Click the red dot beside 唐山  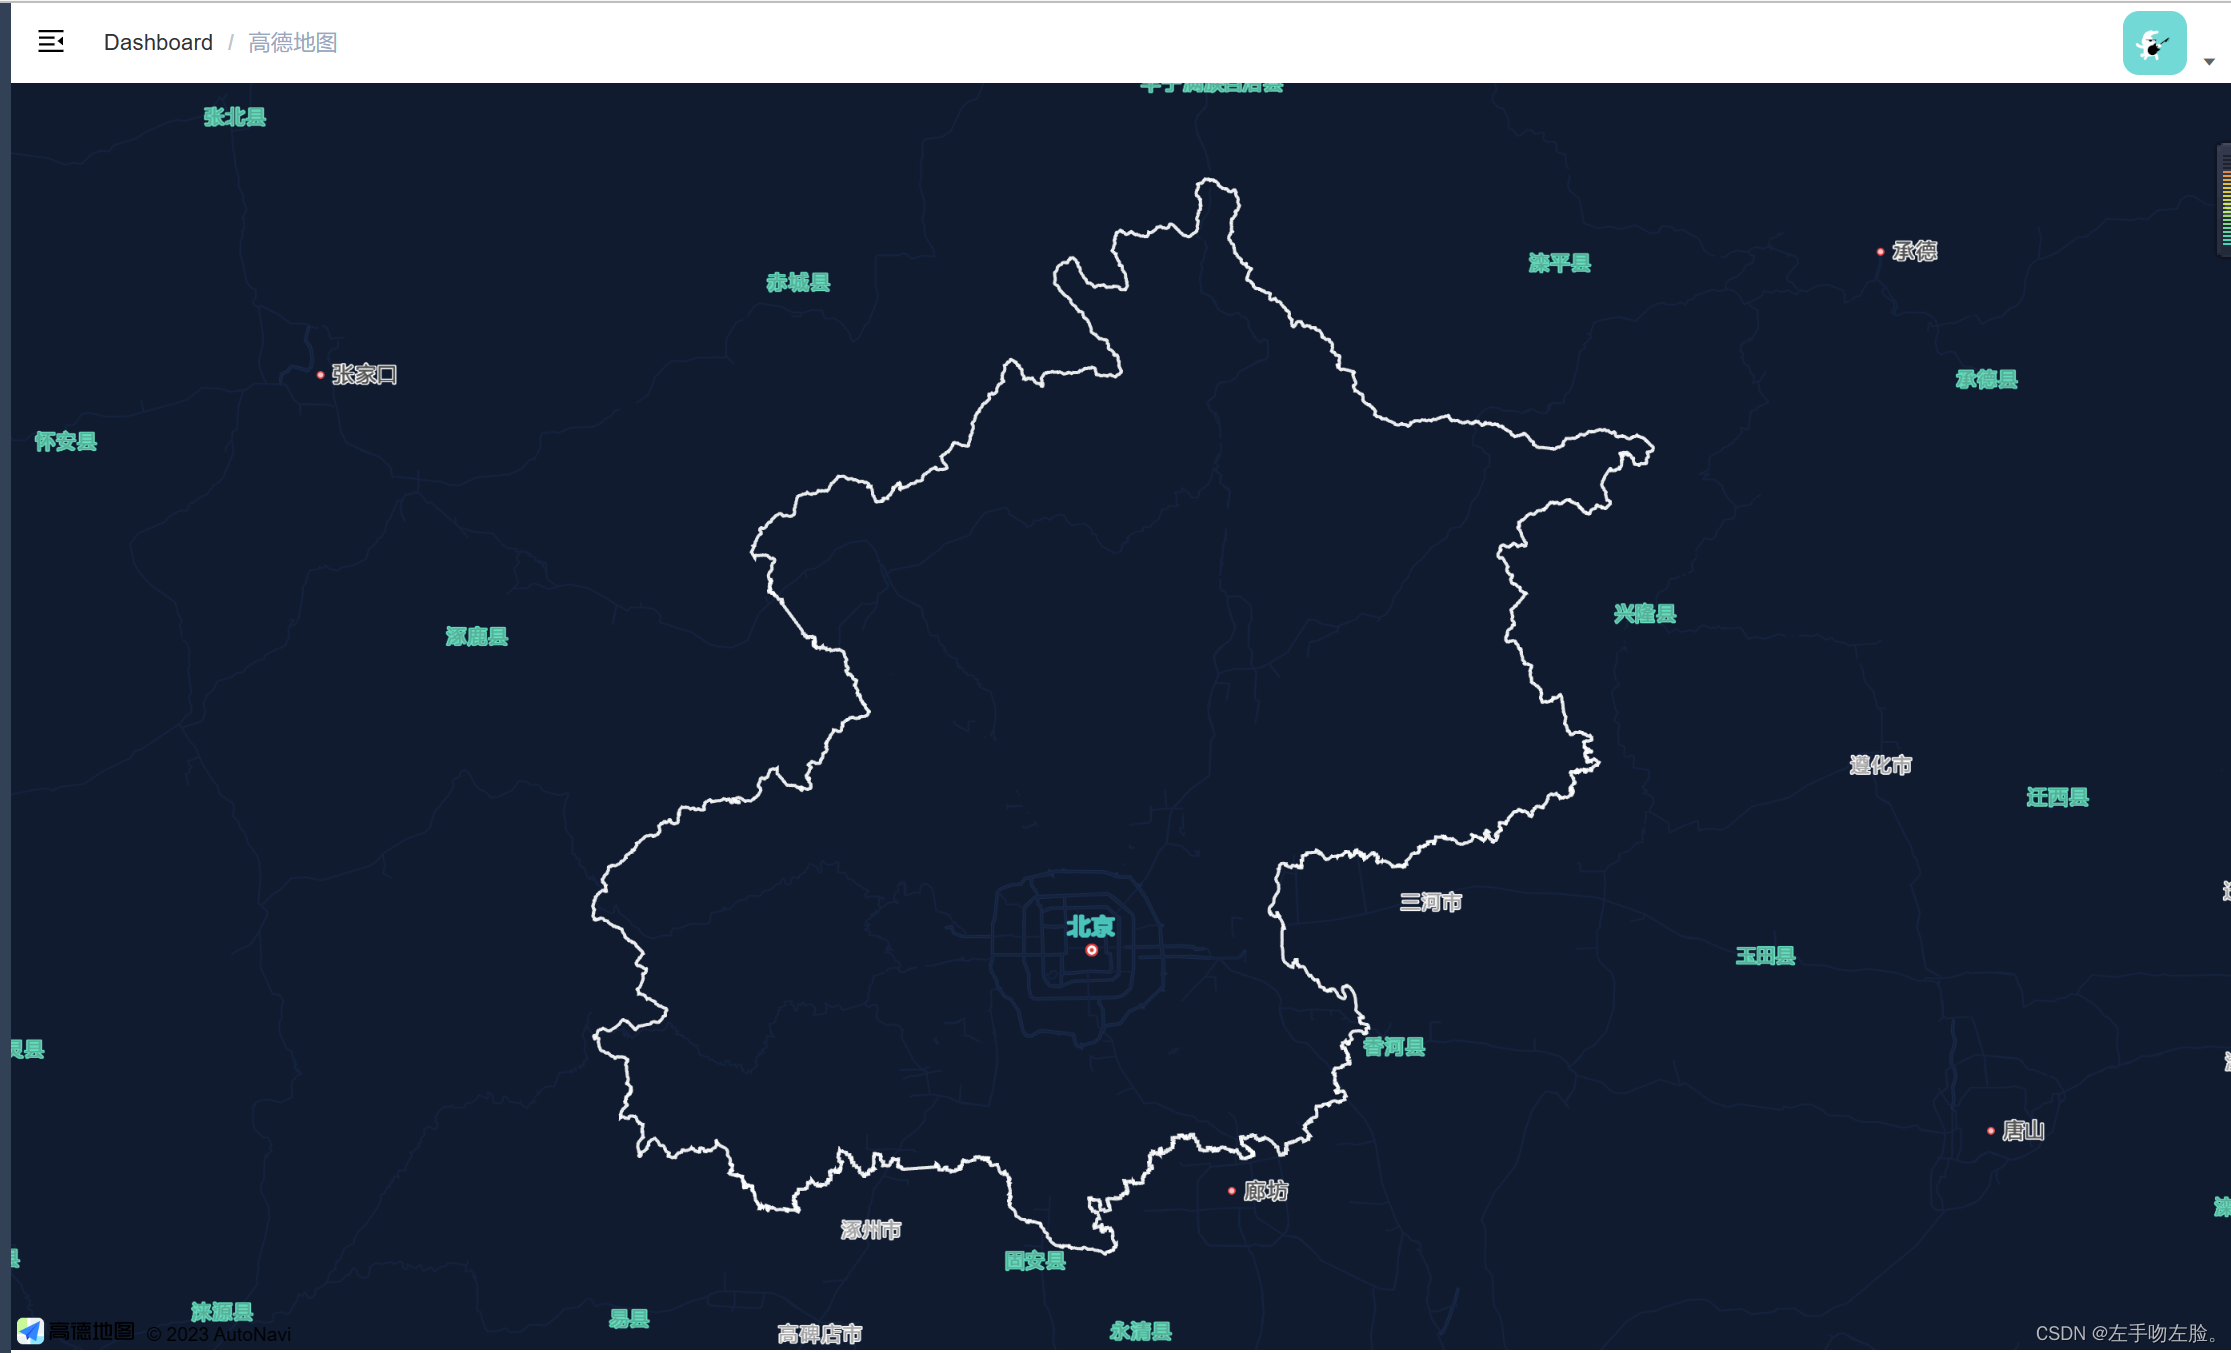[x=1991, y=1131]
